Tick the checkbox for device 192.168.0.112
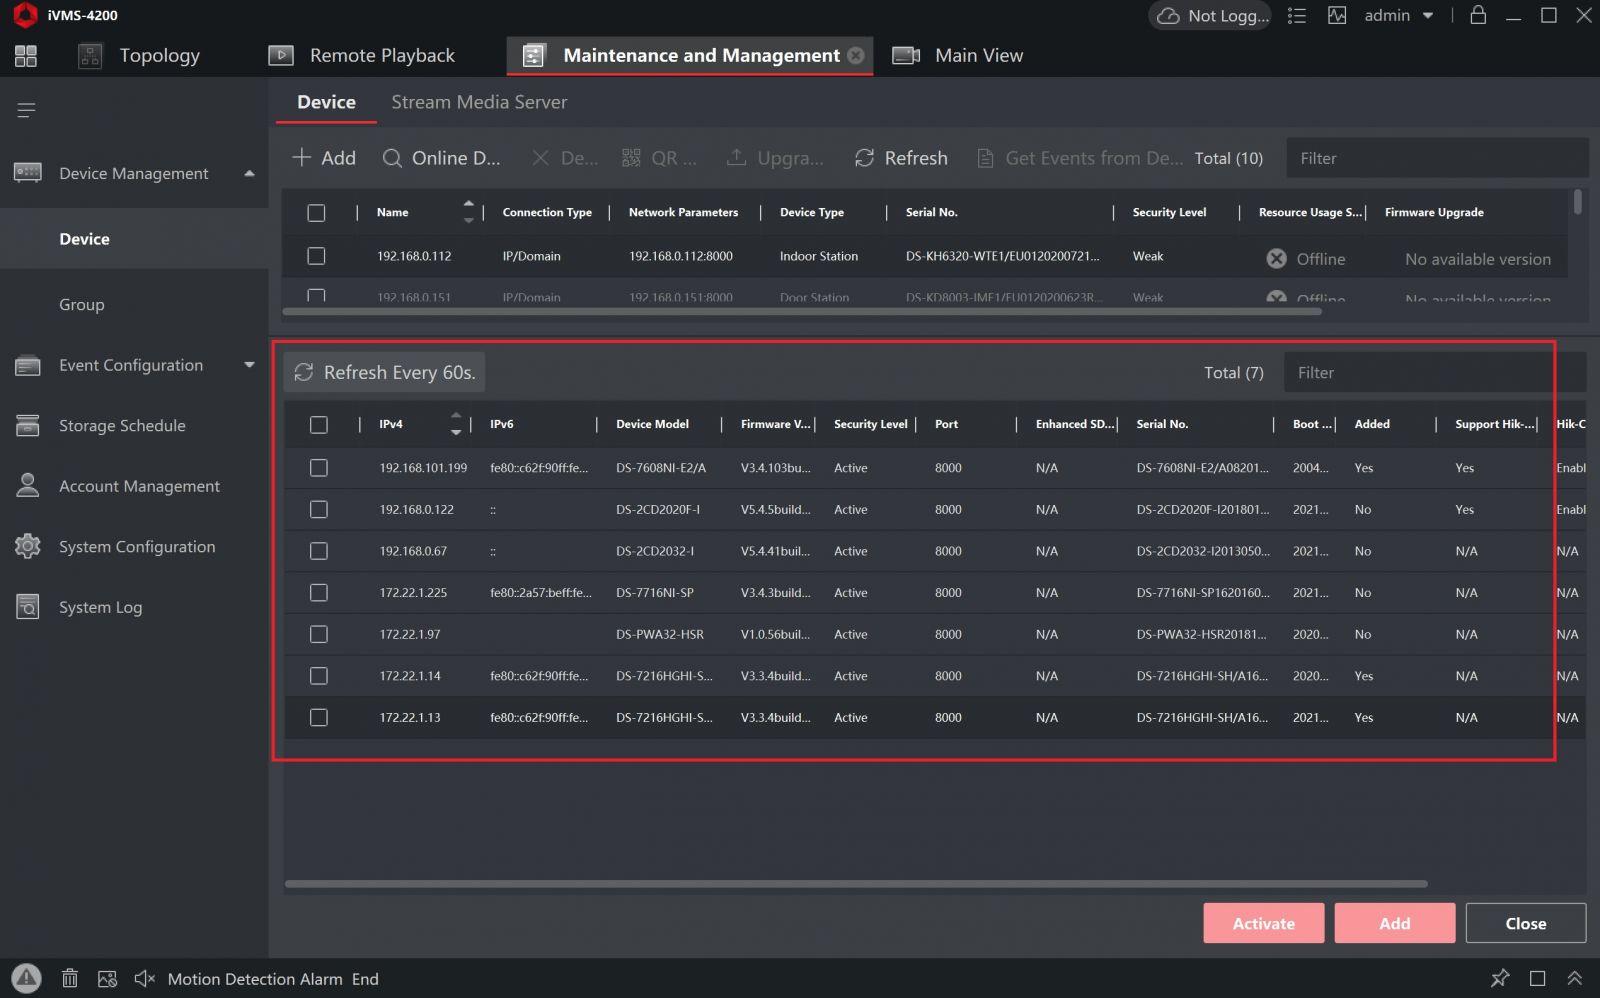This screenshot has height=998, width=1600. click(x=316, y=256)
